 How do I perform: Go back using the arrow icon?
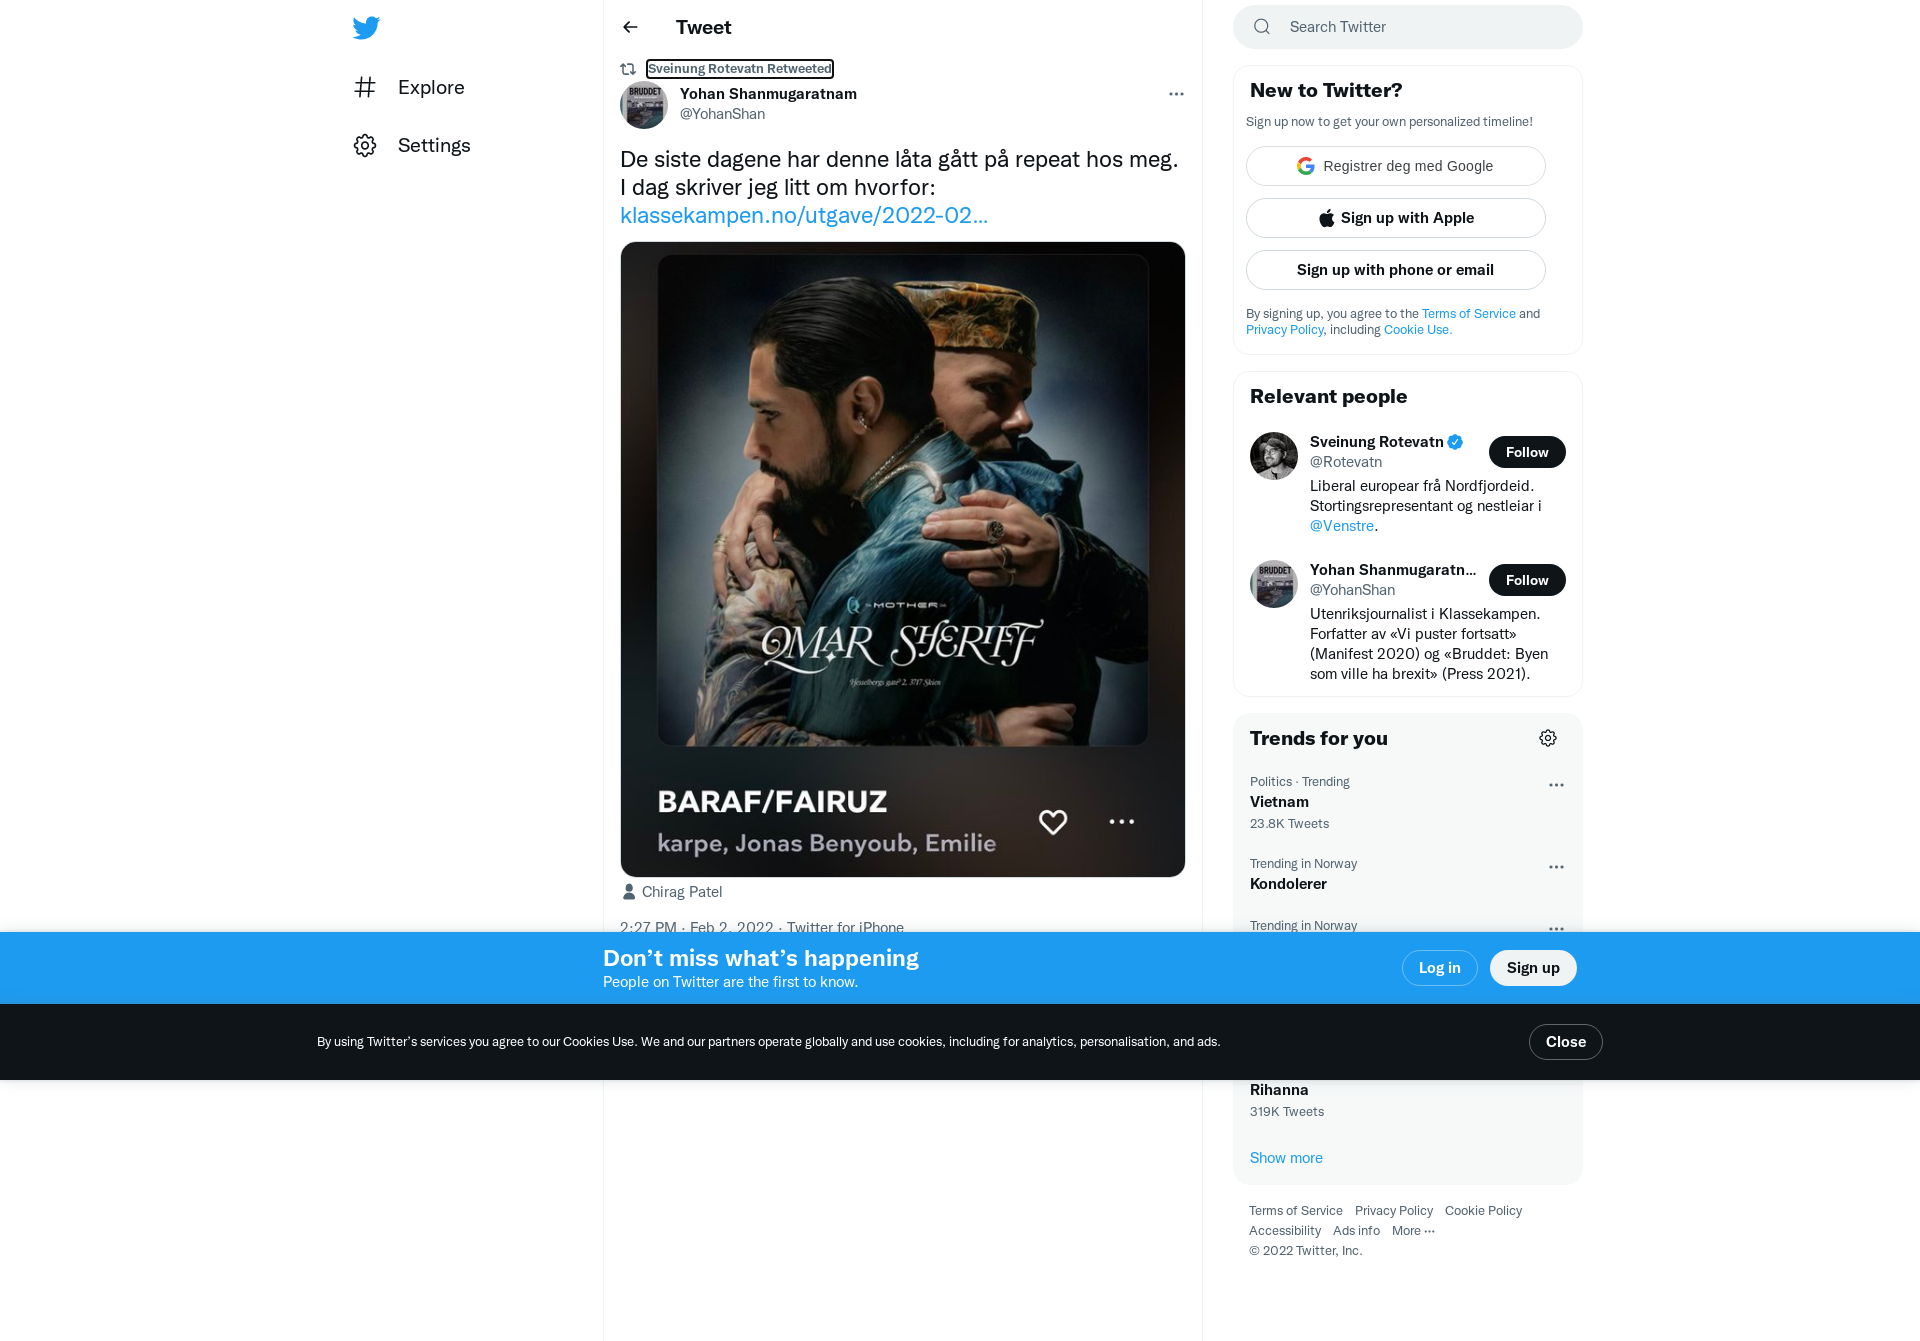click(630, 27)
